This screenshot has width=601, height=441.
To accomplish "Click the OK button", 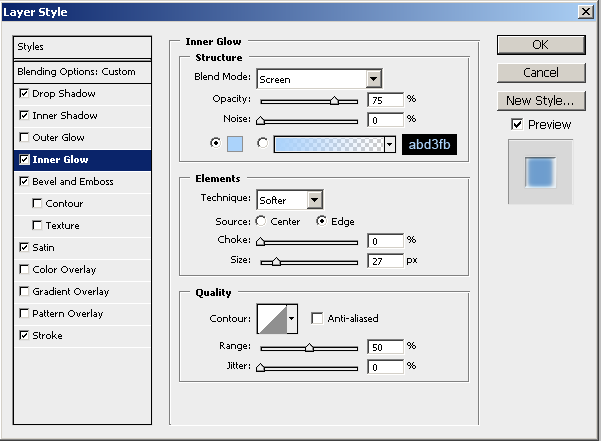I will pos(540,45).
